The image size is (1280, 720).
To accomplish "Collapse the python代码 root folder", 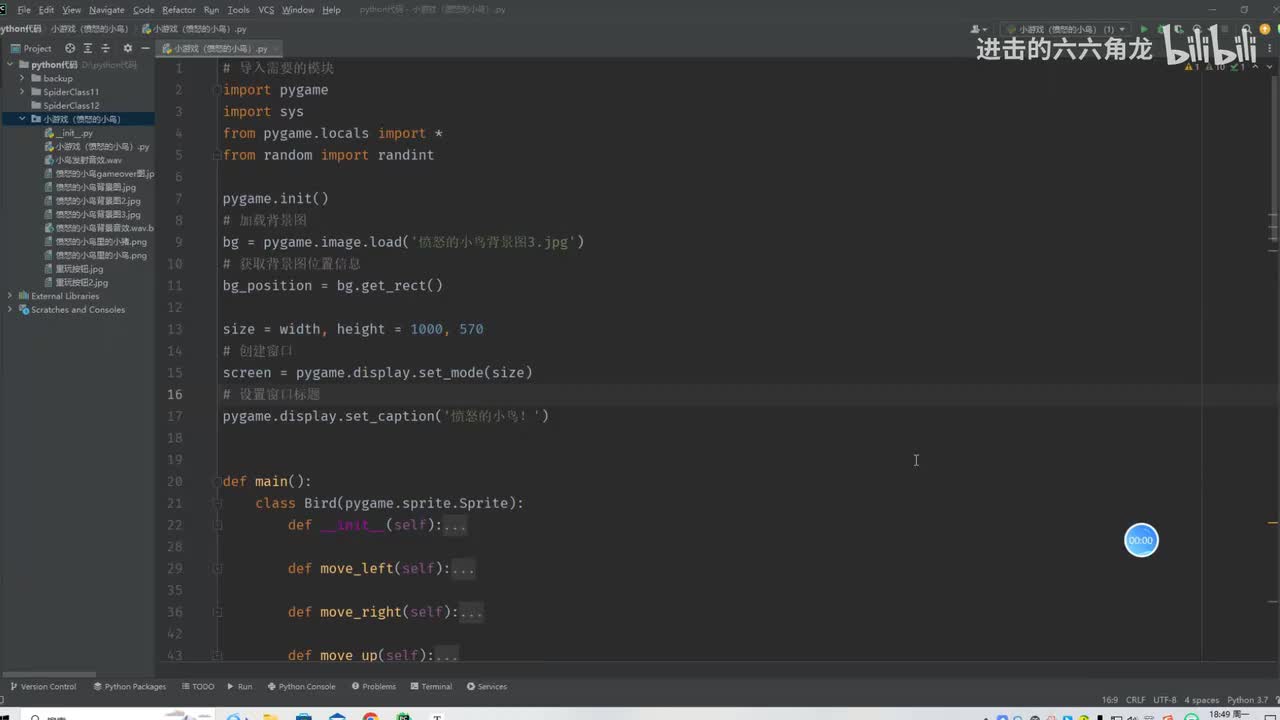I will (x=10, y=65).
